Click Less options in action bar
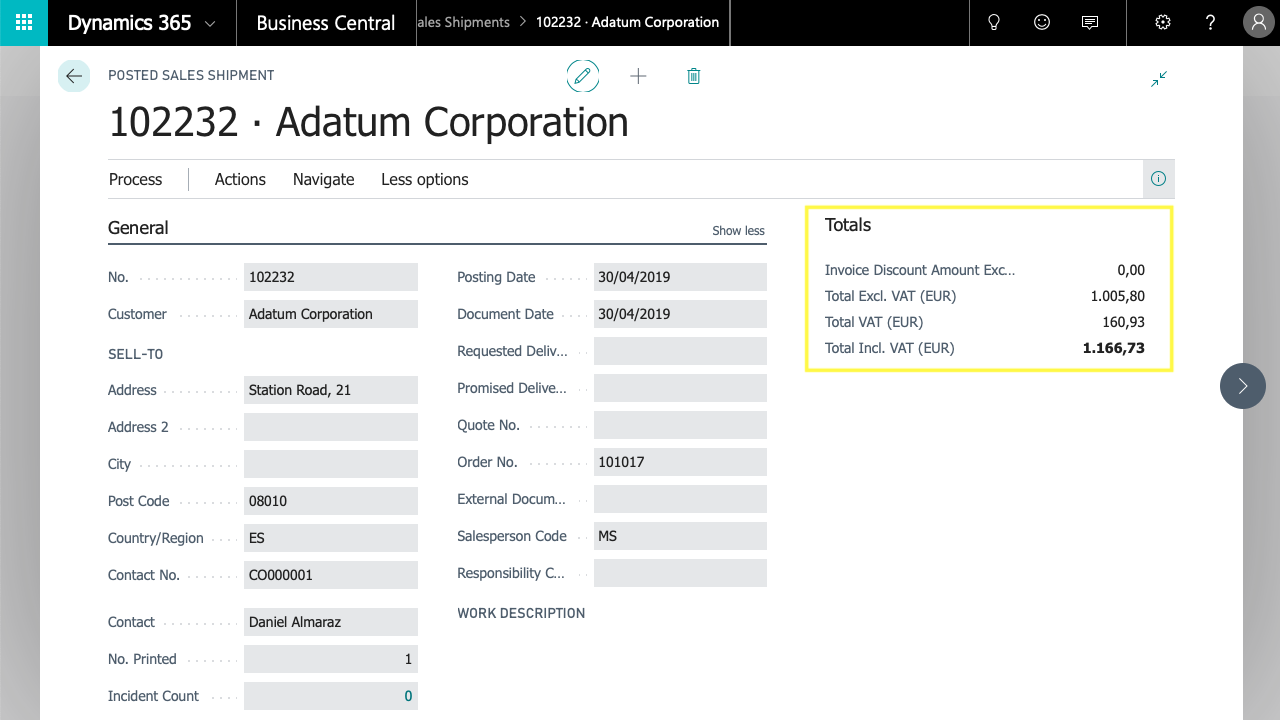 [424, 180]
